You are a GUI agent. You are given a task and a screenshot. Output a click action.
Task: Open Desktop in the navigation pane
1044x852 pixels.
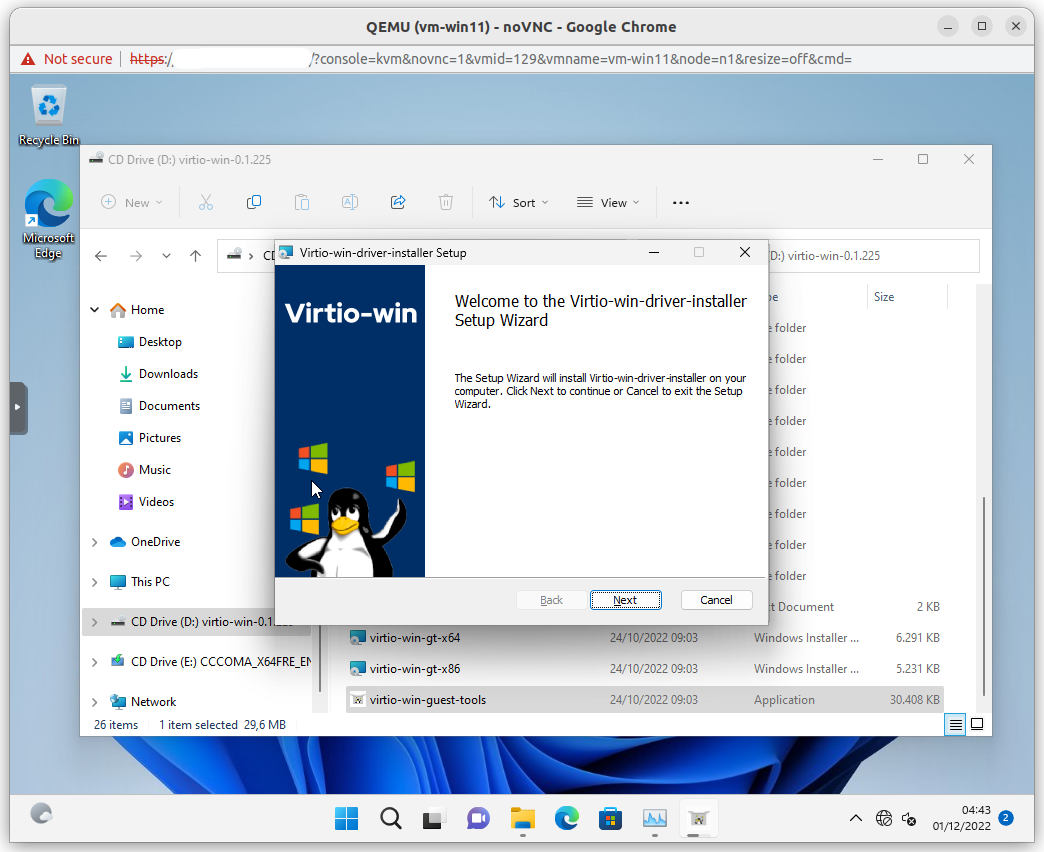(x=160, y=341)
